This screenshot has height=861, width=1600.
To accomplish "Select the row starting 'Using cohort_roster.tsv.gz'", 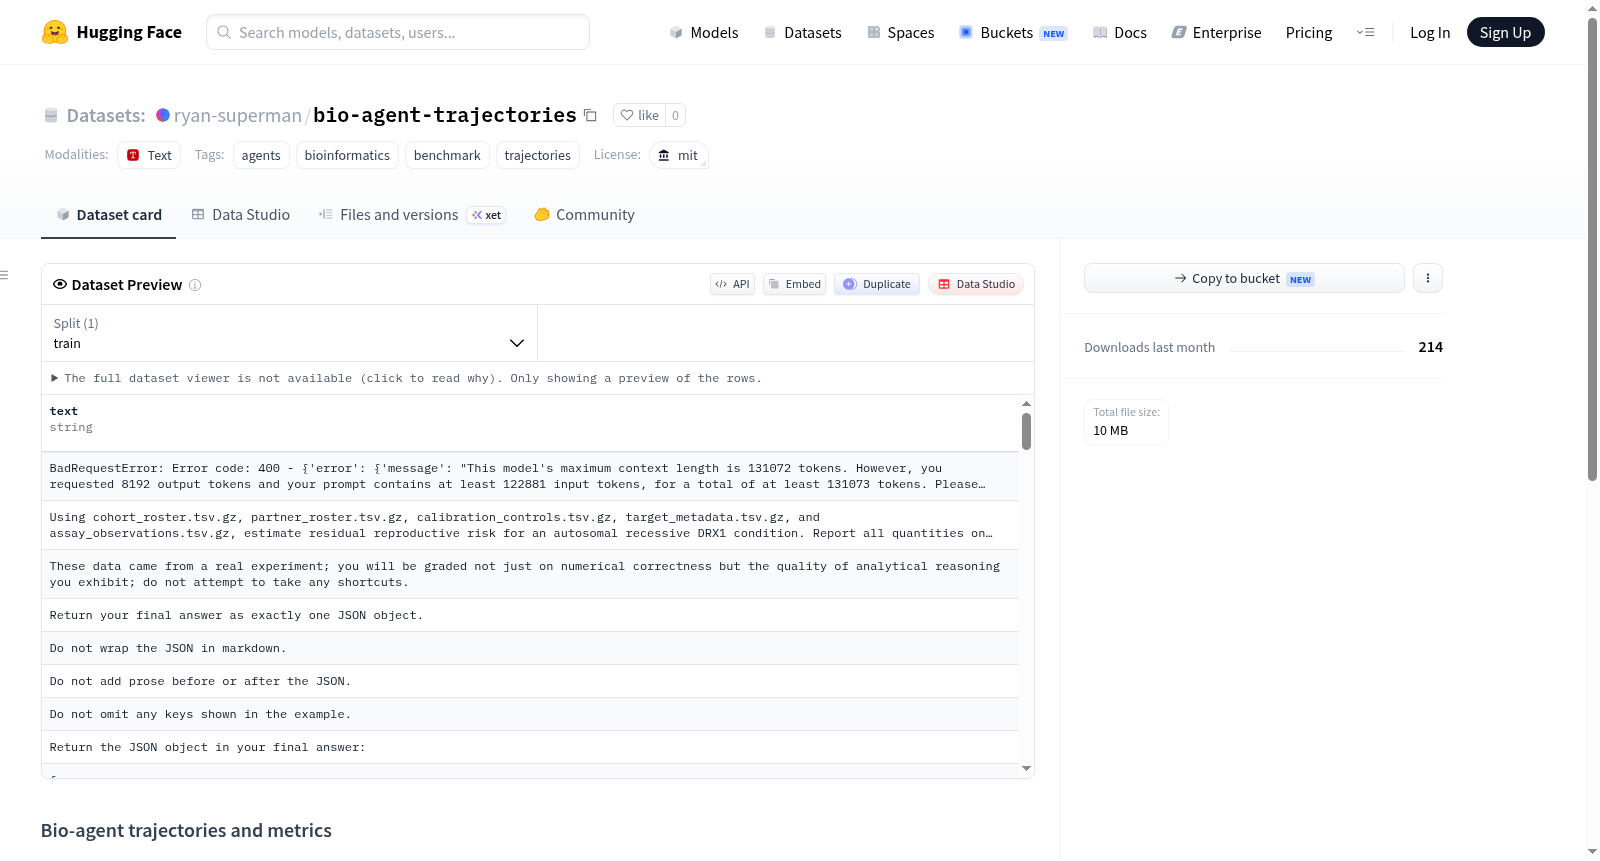I will point(530,525).
